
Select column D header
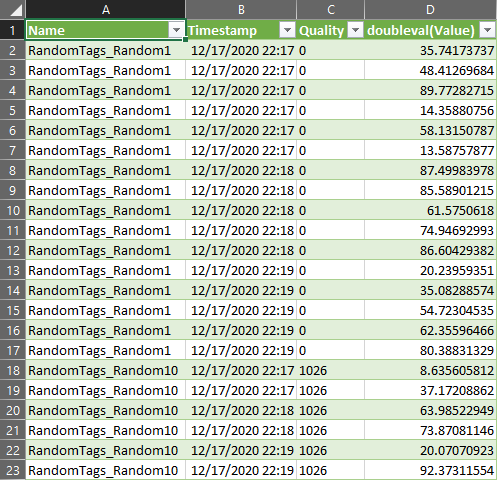430,9
